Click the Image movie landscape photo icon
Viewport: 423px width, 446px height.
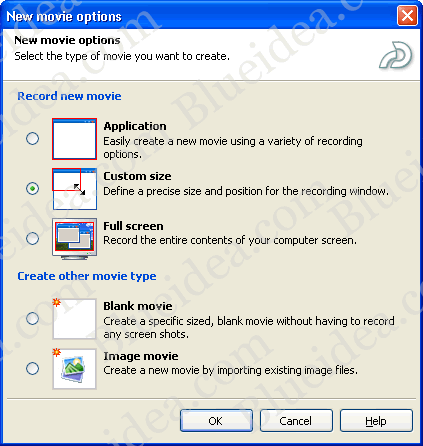74,369
